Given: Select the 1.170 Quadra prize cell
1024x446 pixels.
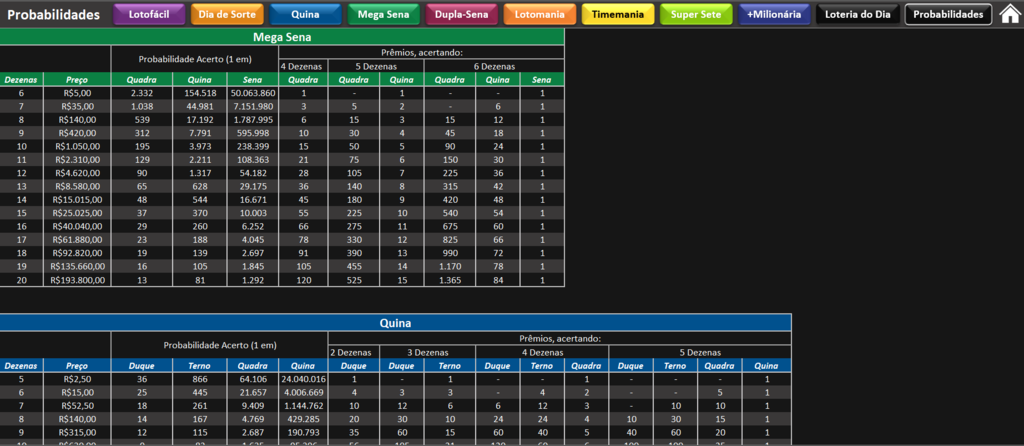Looking at the screenshot, I should (x=450, y=266).
